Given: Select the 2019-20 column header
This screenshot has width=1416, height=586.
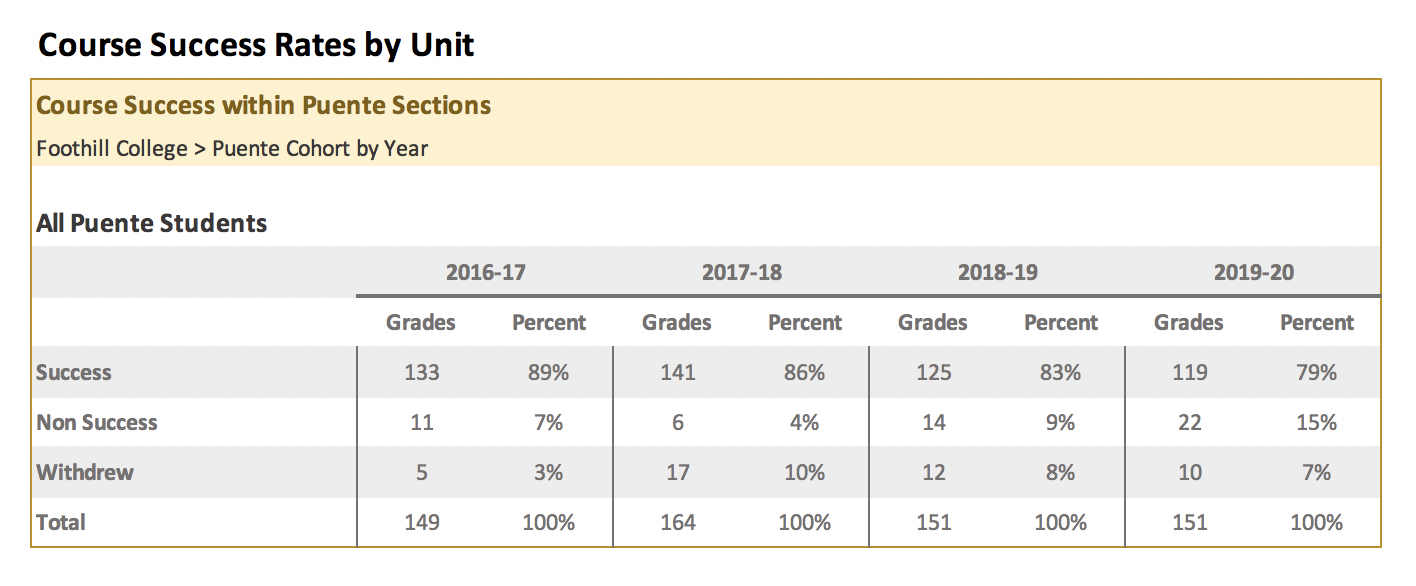Looking at the screenshot, I should click(1253, 272).
